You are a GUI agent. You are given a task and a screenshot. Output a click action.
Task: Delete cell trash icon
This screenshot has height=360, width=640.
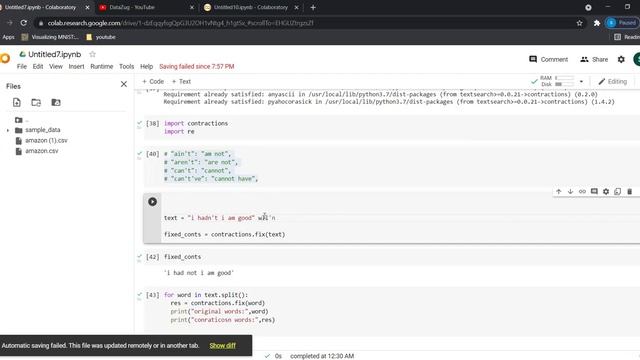(629, 191)
